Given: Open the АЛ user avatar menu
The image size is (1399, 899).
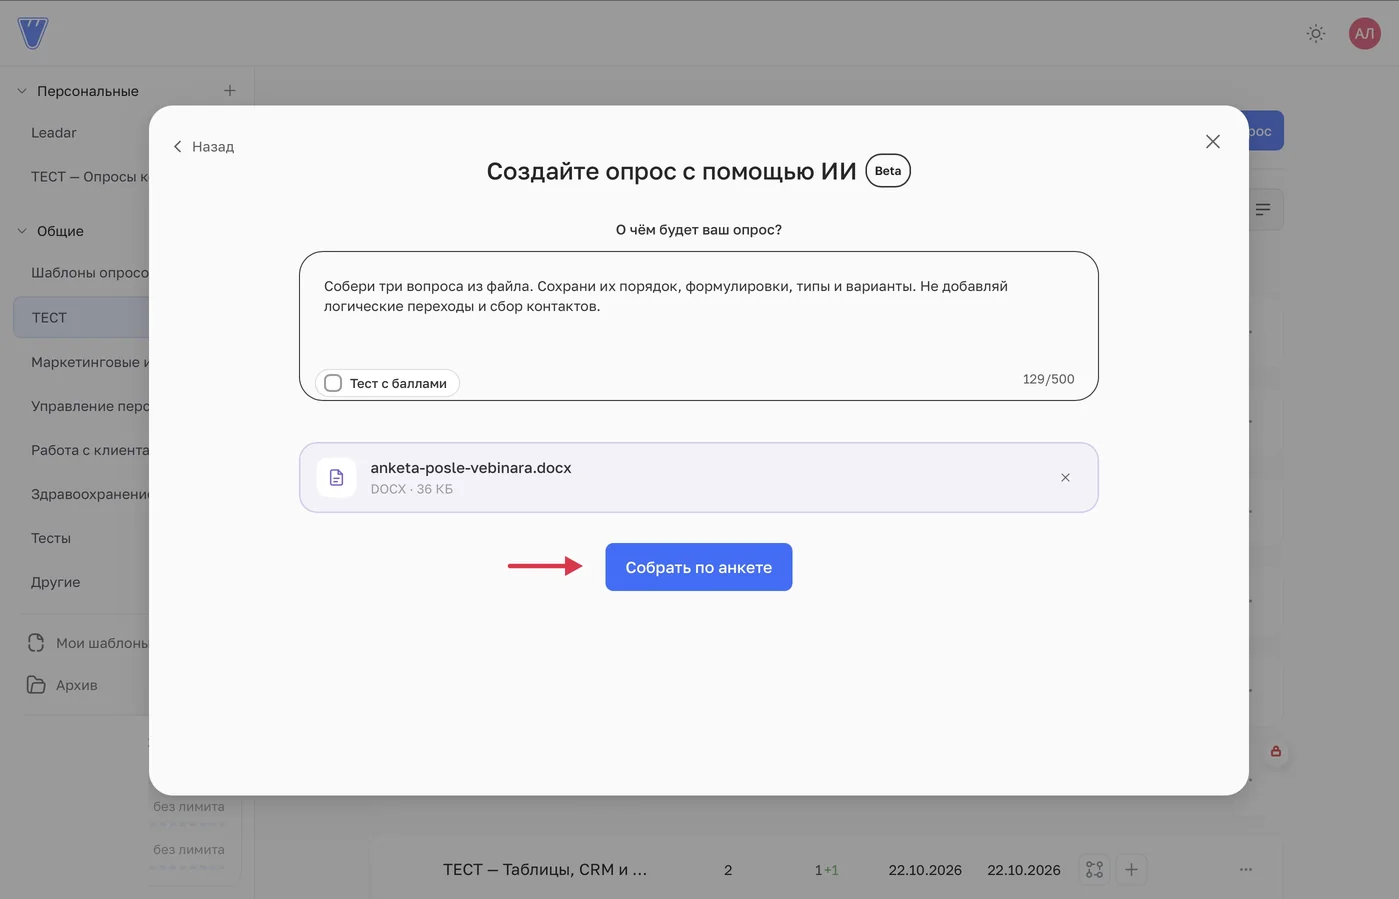Looking at the screenshot, I should coord(1364,33).
